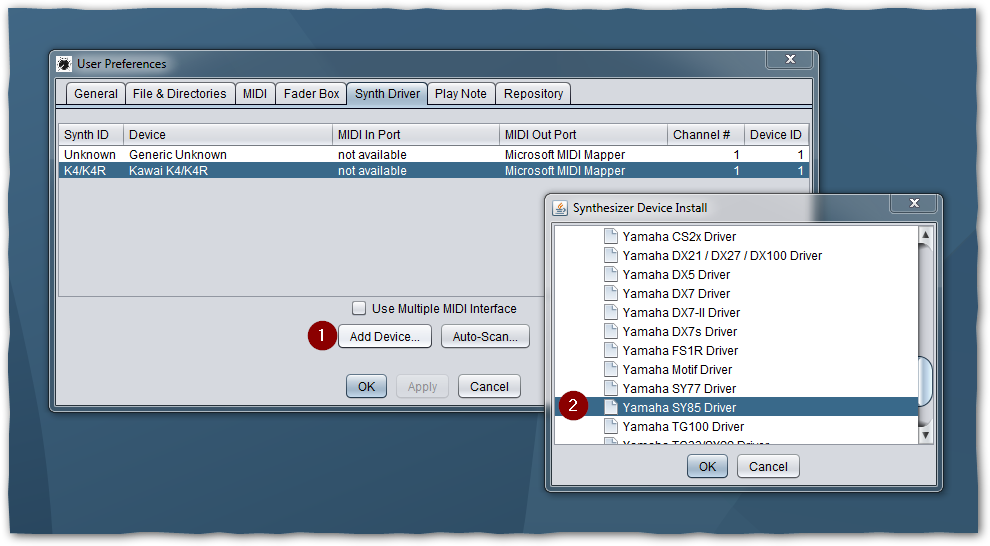The width and height of the screenshot is (990, 546).
Task: Click the K4/K4R synth ID cell
Action: [85, 170]
